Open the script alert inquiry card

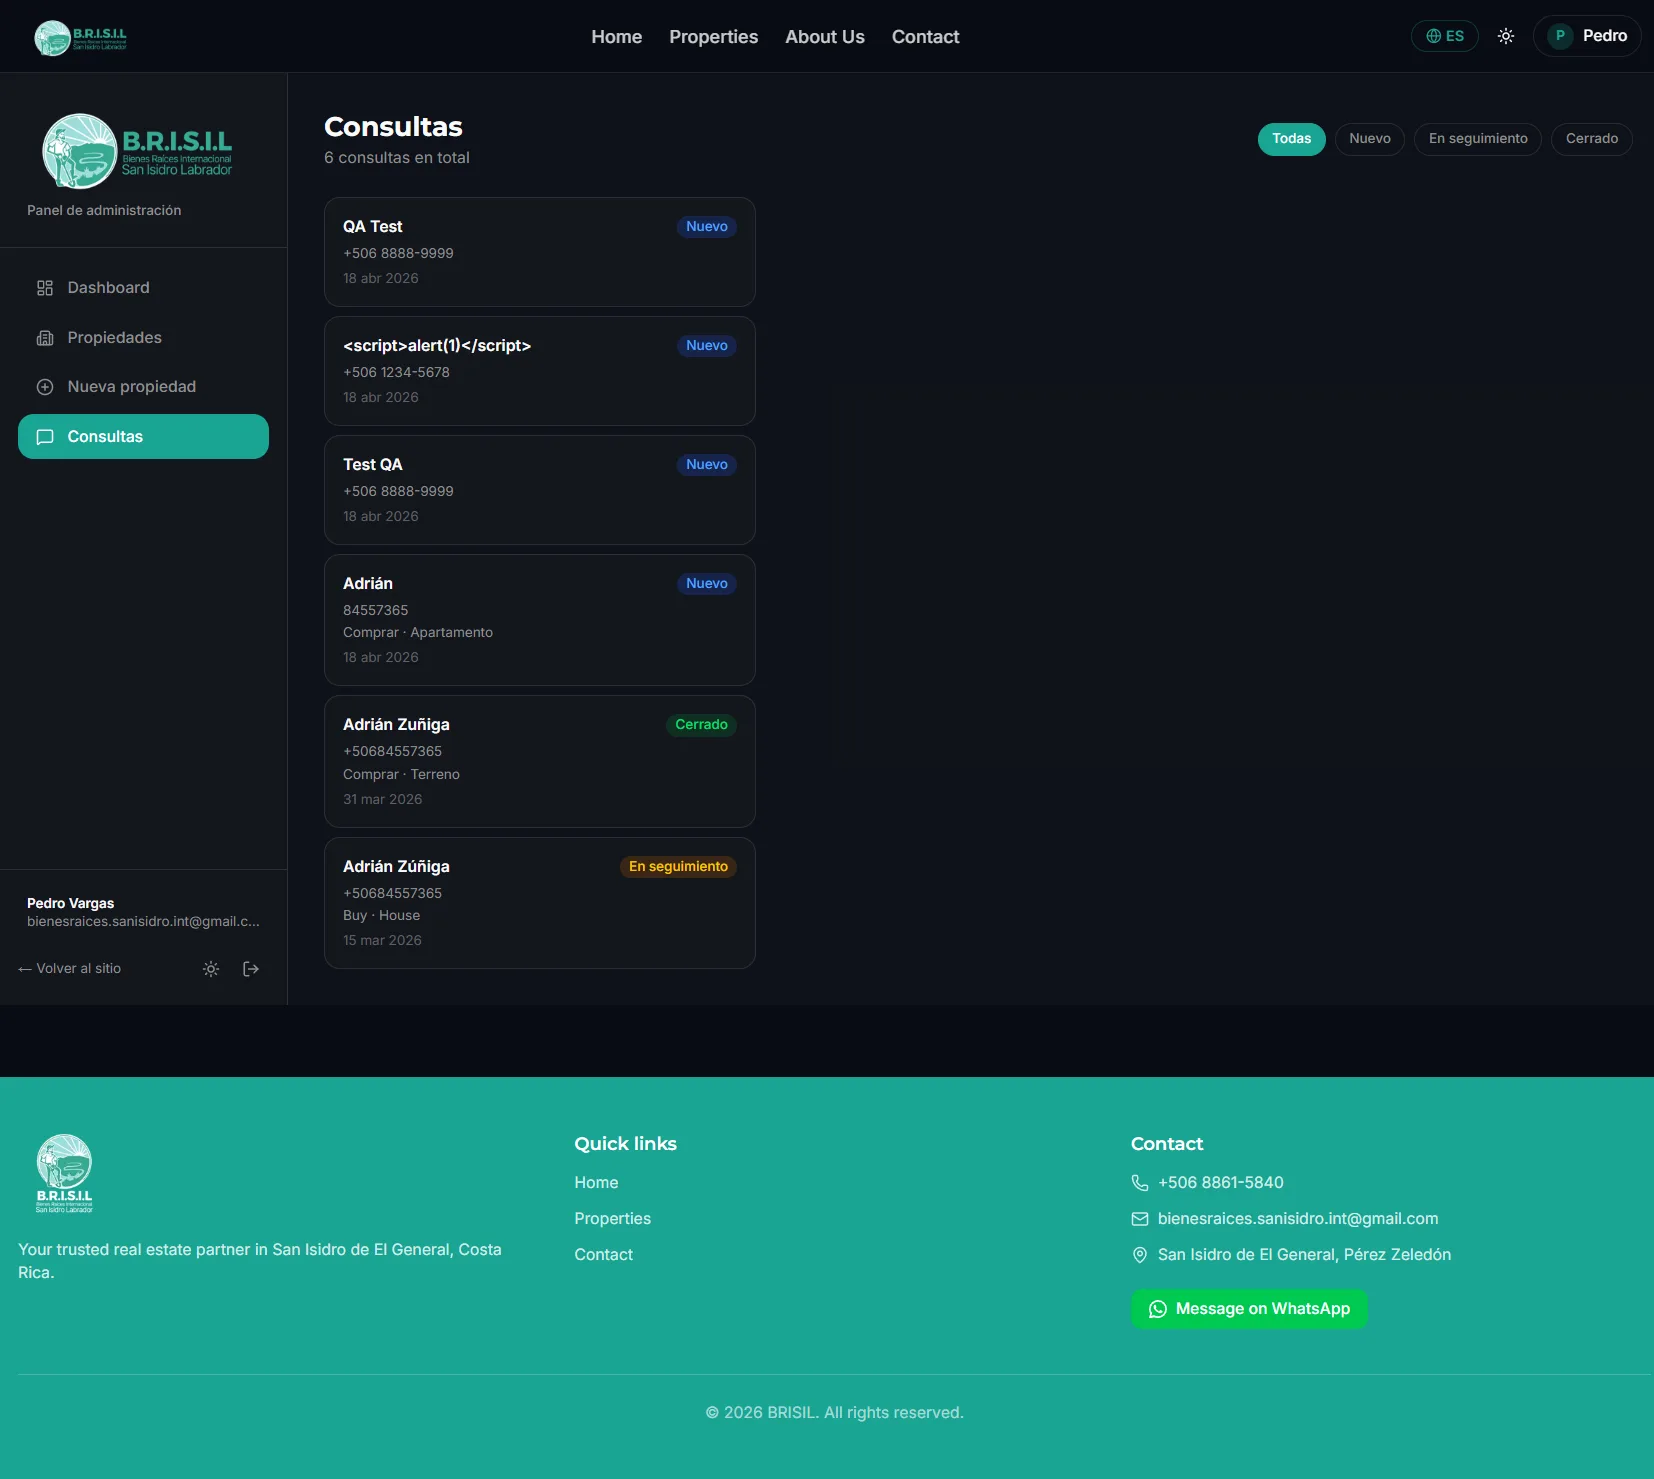(540, 371)
